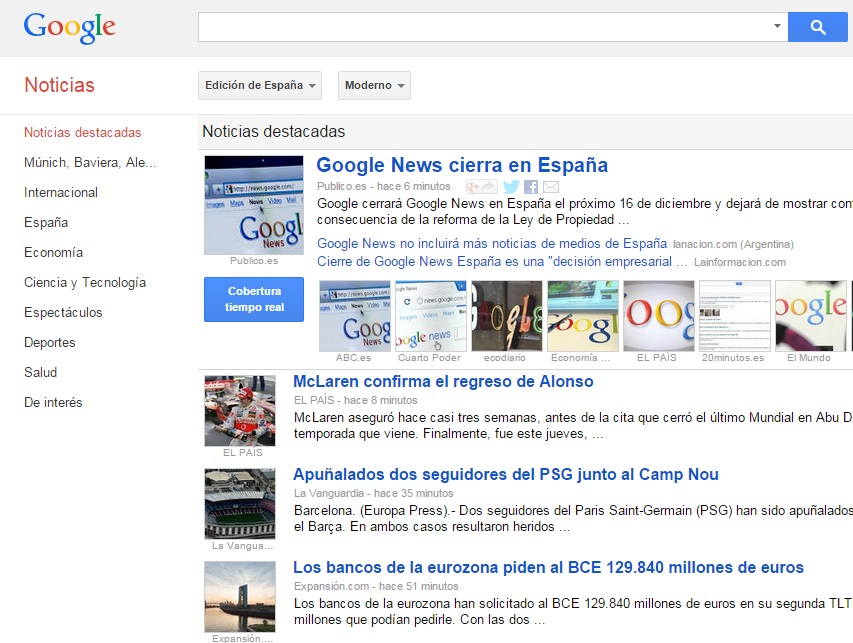Open Cierre de Google News España article link
This screenshot has height=643, width=853.
click(502, 262)
